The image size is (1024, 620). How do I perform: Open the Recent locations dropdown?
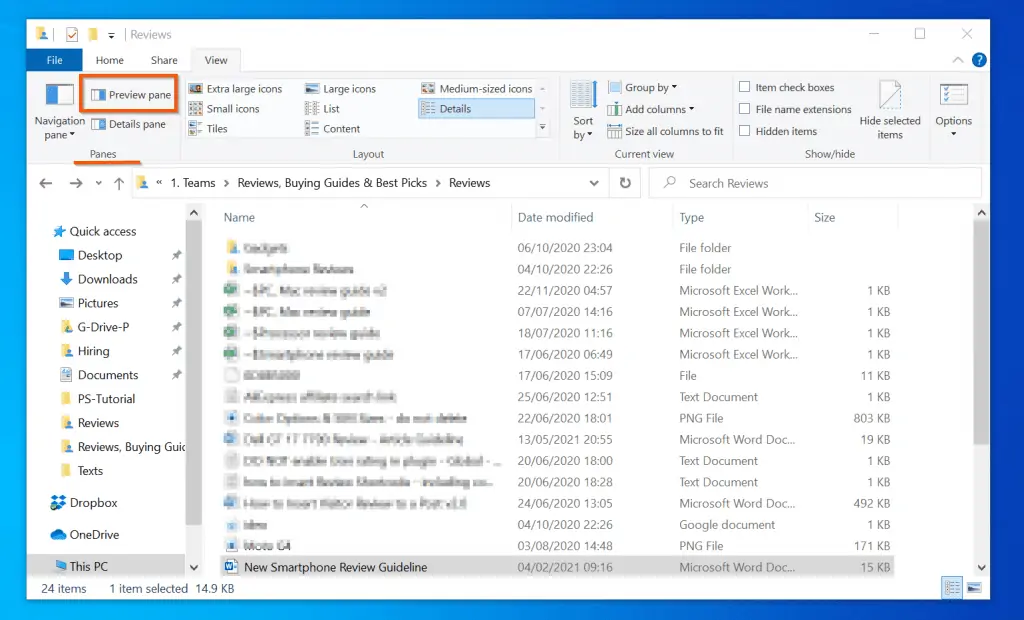[x=99, y=184]
